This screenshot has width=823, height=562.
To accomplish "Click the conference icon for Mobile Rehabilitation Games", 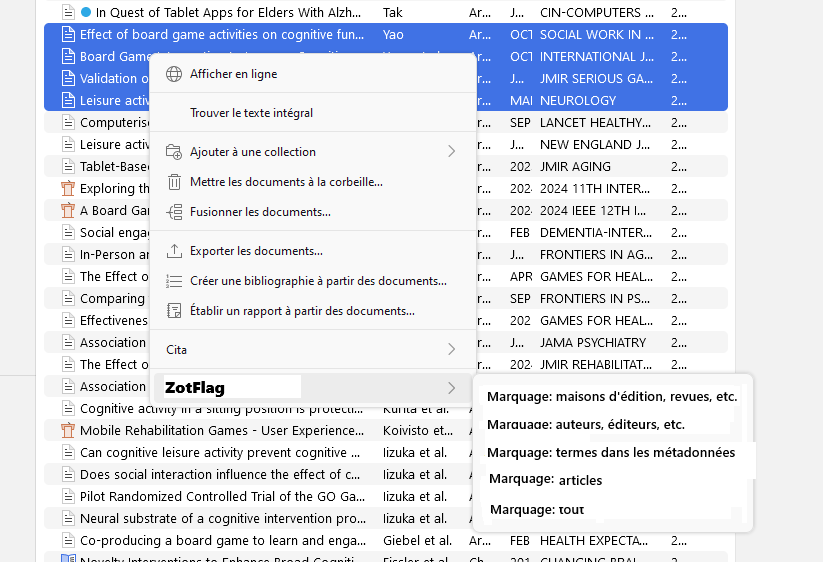I will pyautogui.click(x=68, y=430).
